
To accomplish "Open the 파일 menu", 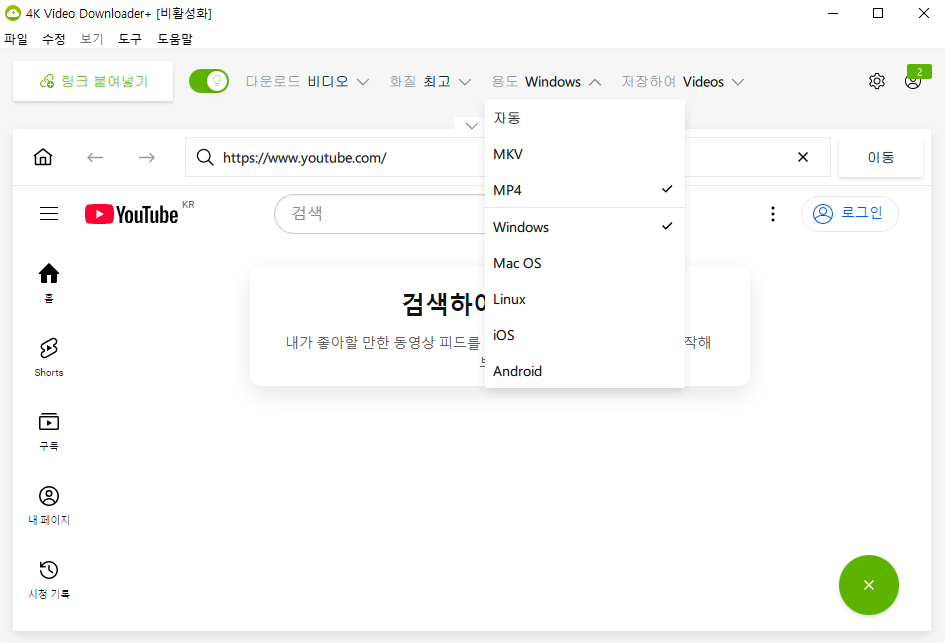I will [x=16, y=39].
